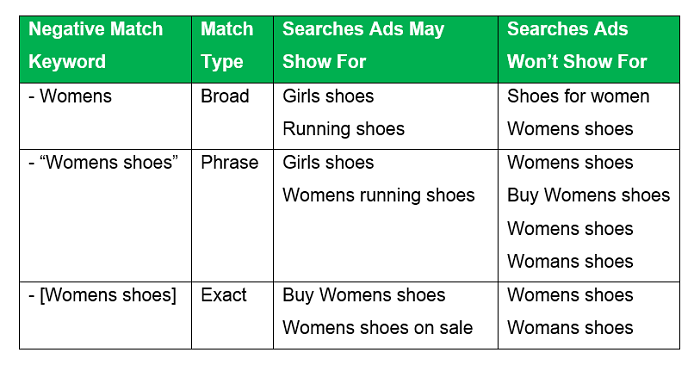The width and height of the screenshot is (700, 365).
Task: Click the - [Womens shoes] exact keyword
Action: coord(102,295)
